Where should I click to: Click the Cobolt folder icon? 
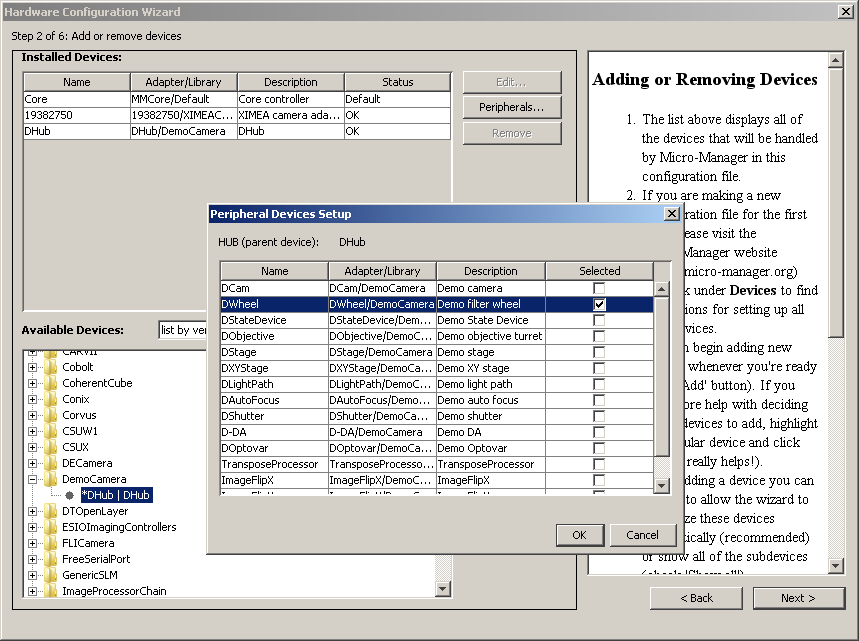tap(50, 367)
